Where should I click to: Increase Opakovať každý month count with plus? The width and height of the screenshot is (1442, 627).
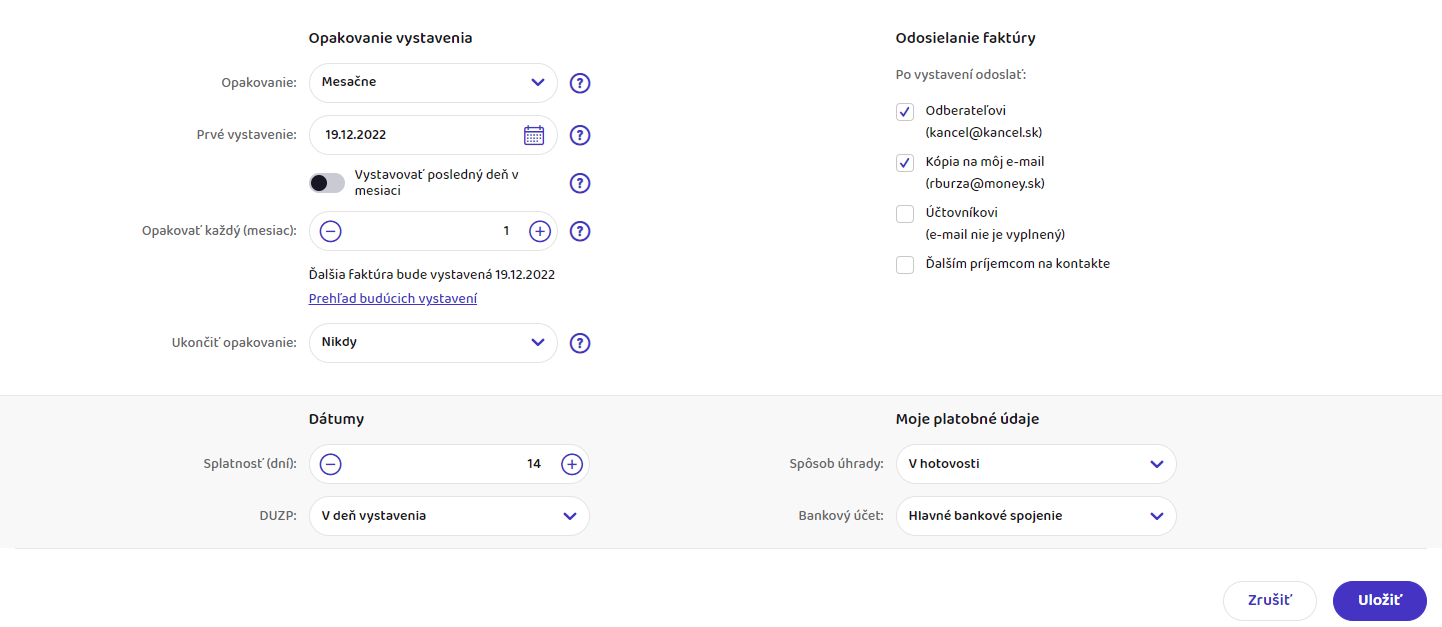click(540, 231)
